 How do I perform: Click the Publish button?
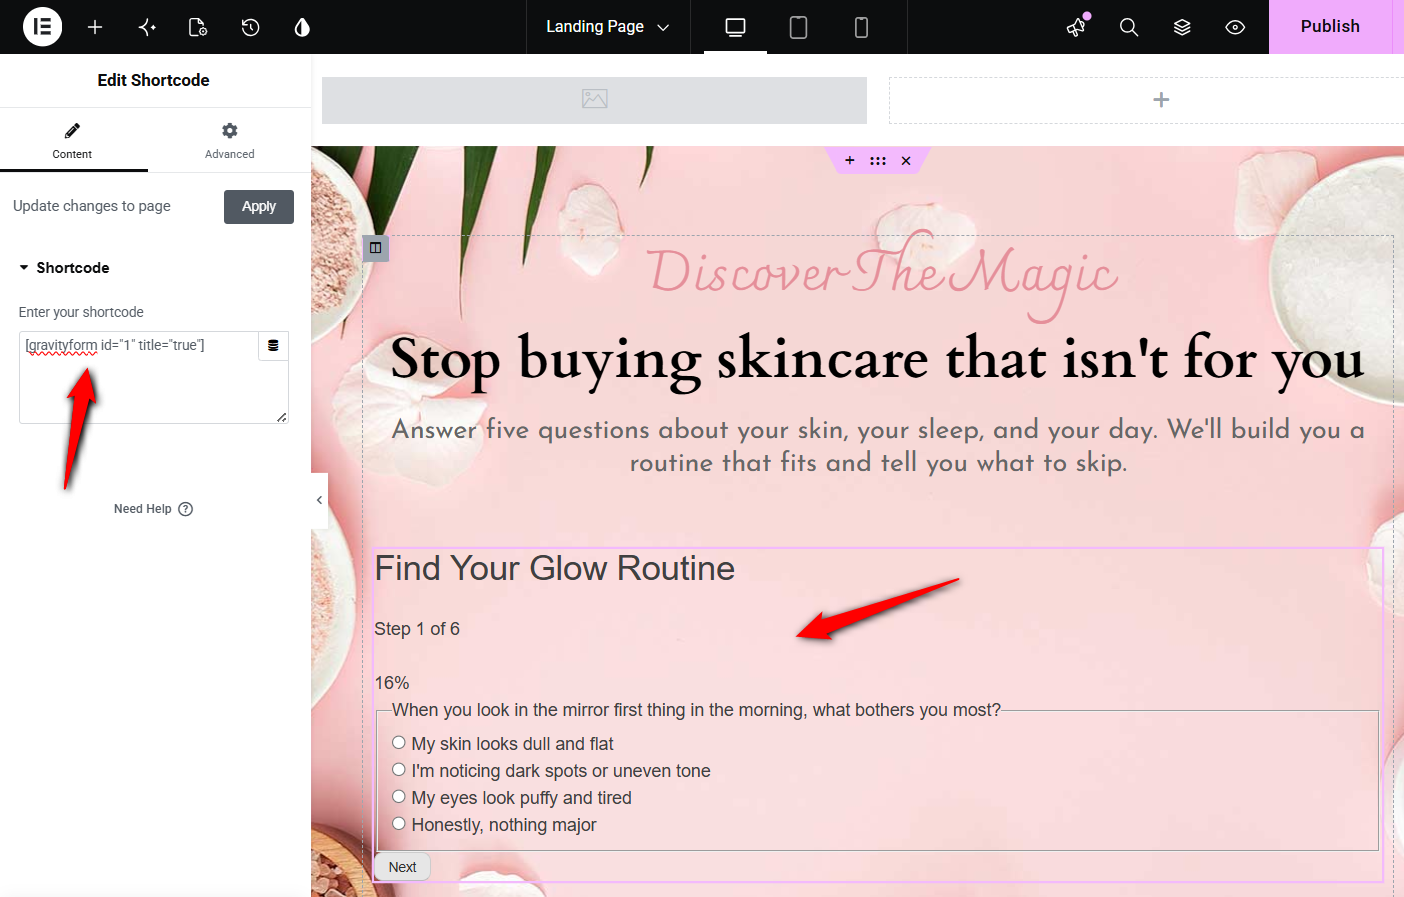coord(1330,27)
